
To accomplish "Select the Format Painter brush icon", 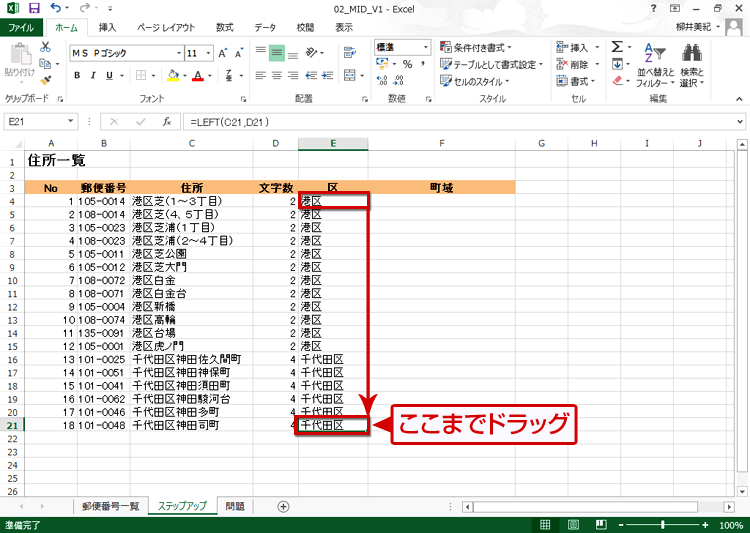I will 45,80.
